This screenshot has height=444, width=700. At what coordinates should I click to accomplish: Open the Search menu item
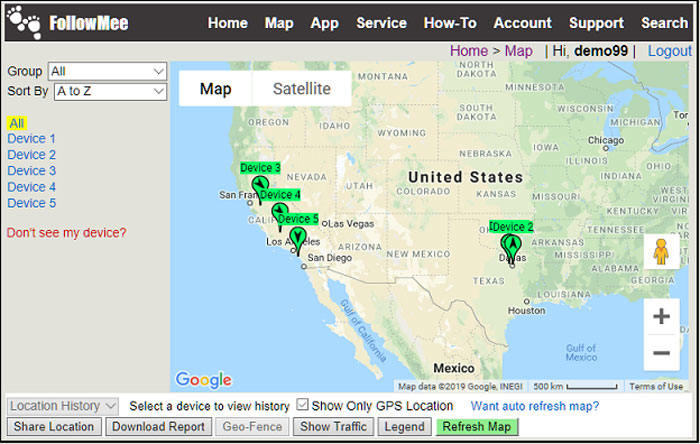coord(664,23)
